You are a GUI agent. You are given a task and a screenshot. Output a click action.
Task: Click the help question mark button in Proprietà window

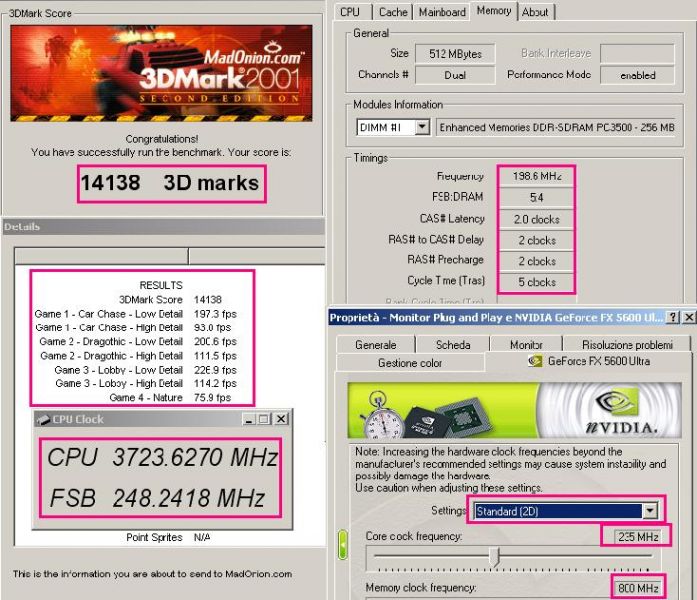[673, 317]
